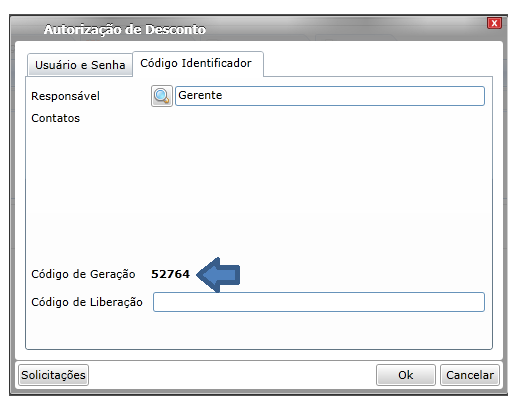Select the generation code 52764
The image size is (517, 403).
coord(170,274)
